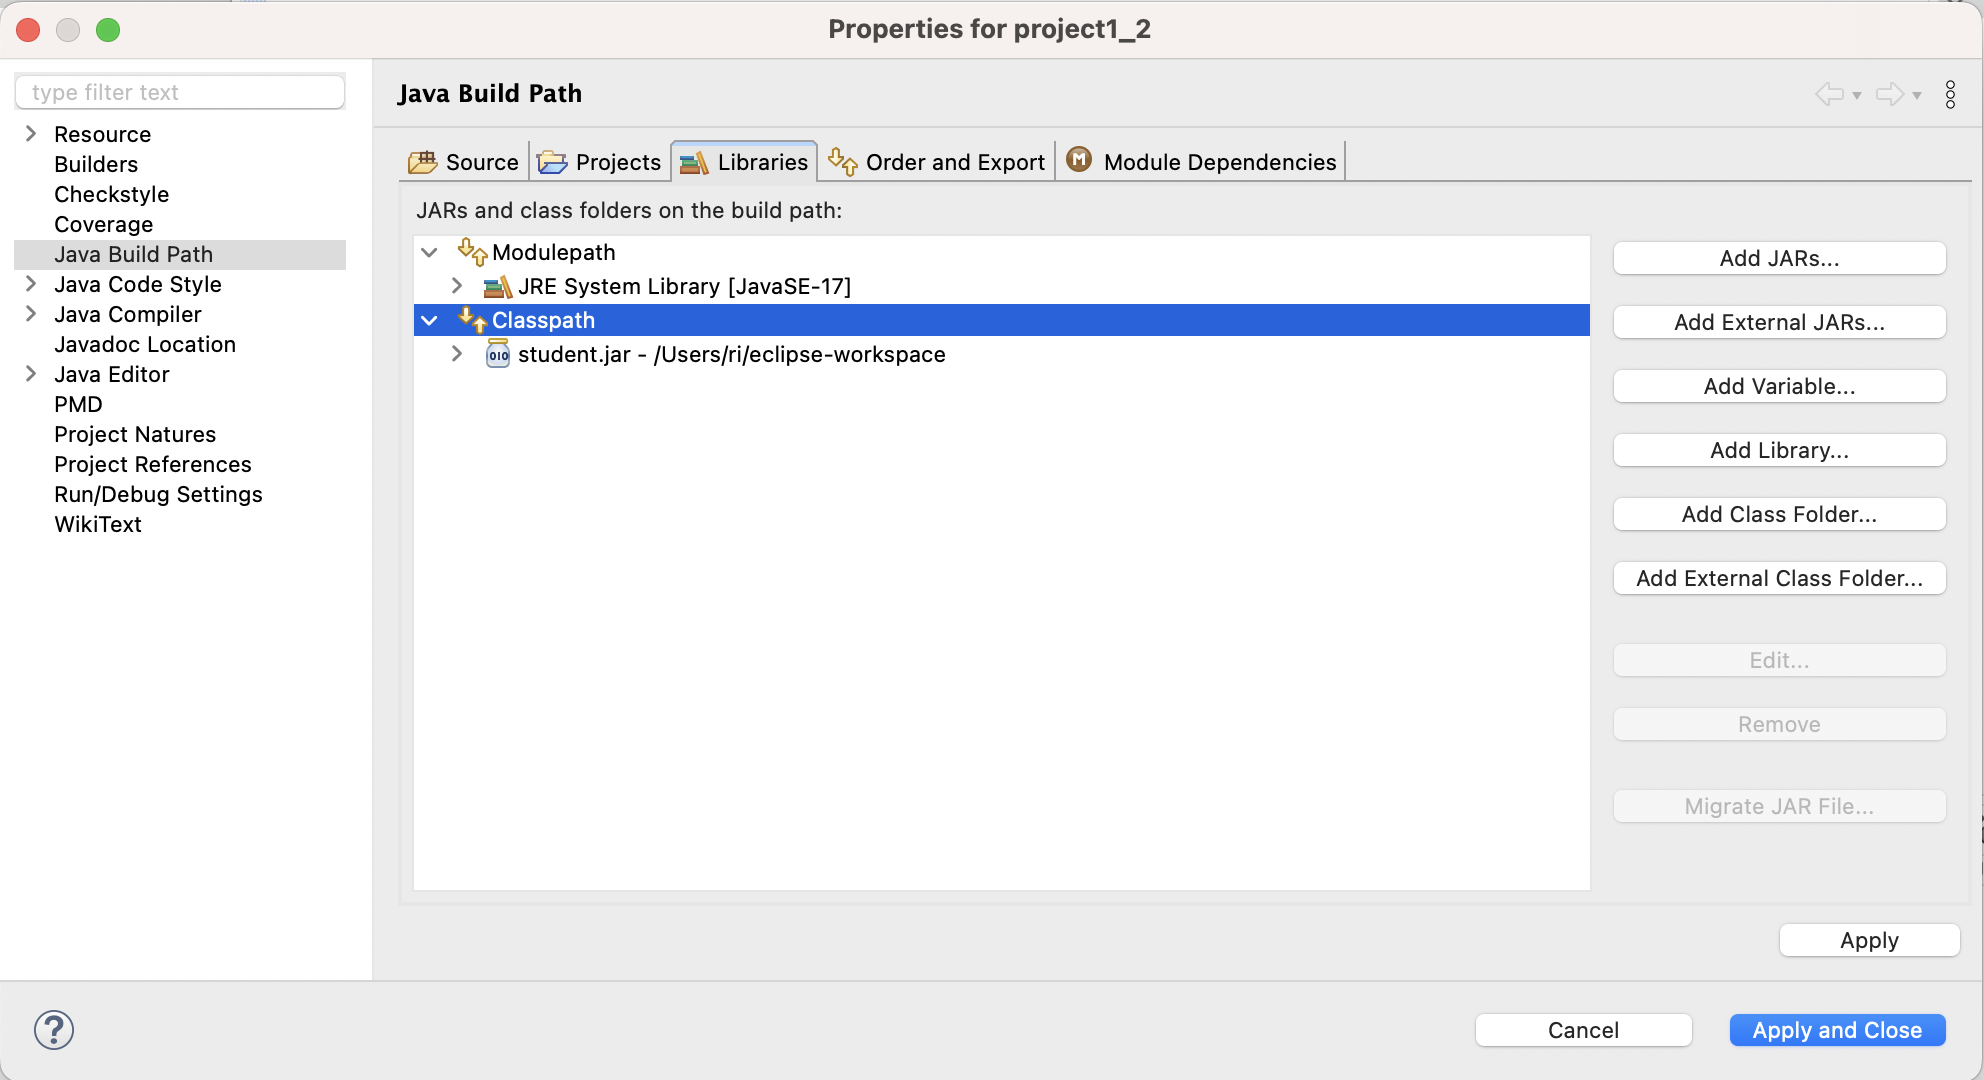This screenshot has width=1984, height=1080.
Task: Switch to the Source tab
Action: tap(464, 162)
